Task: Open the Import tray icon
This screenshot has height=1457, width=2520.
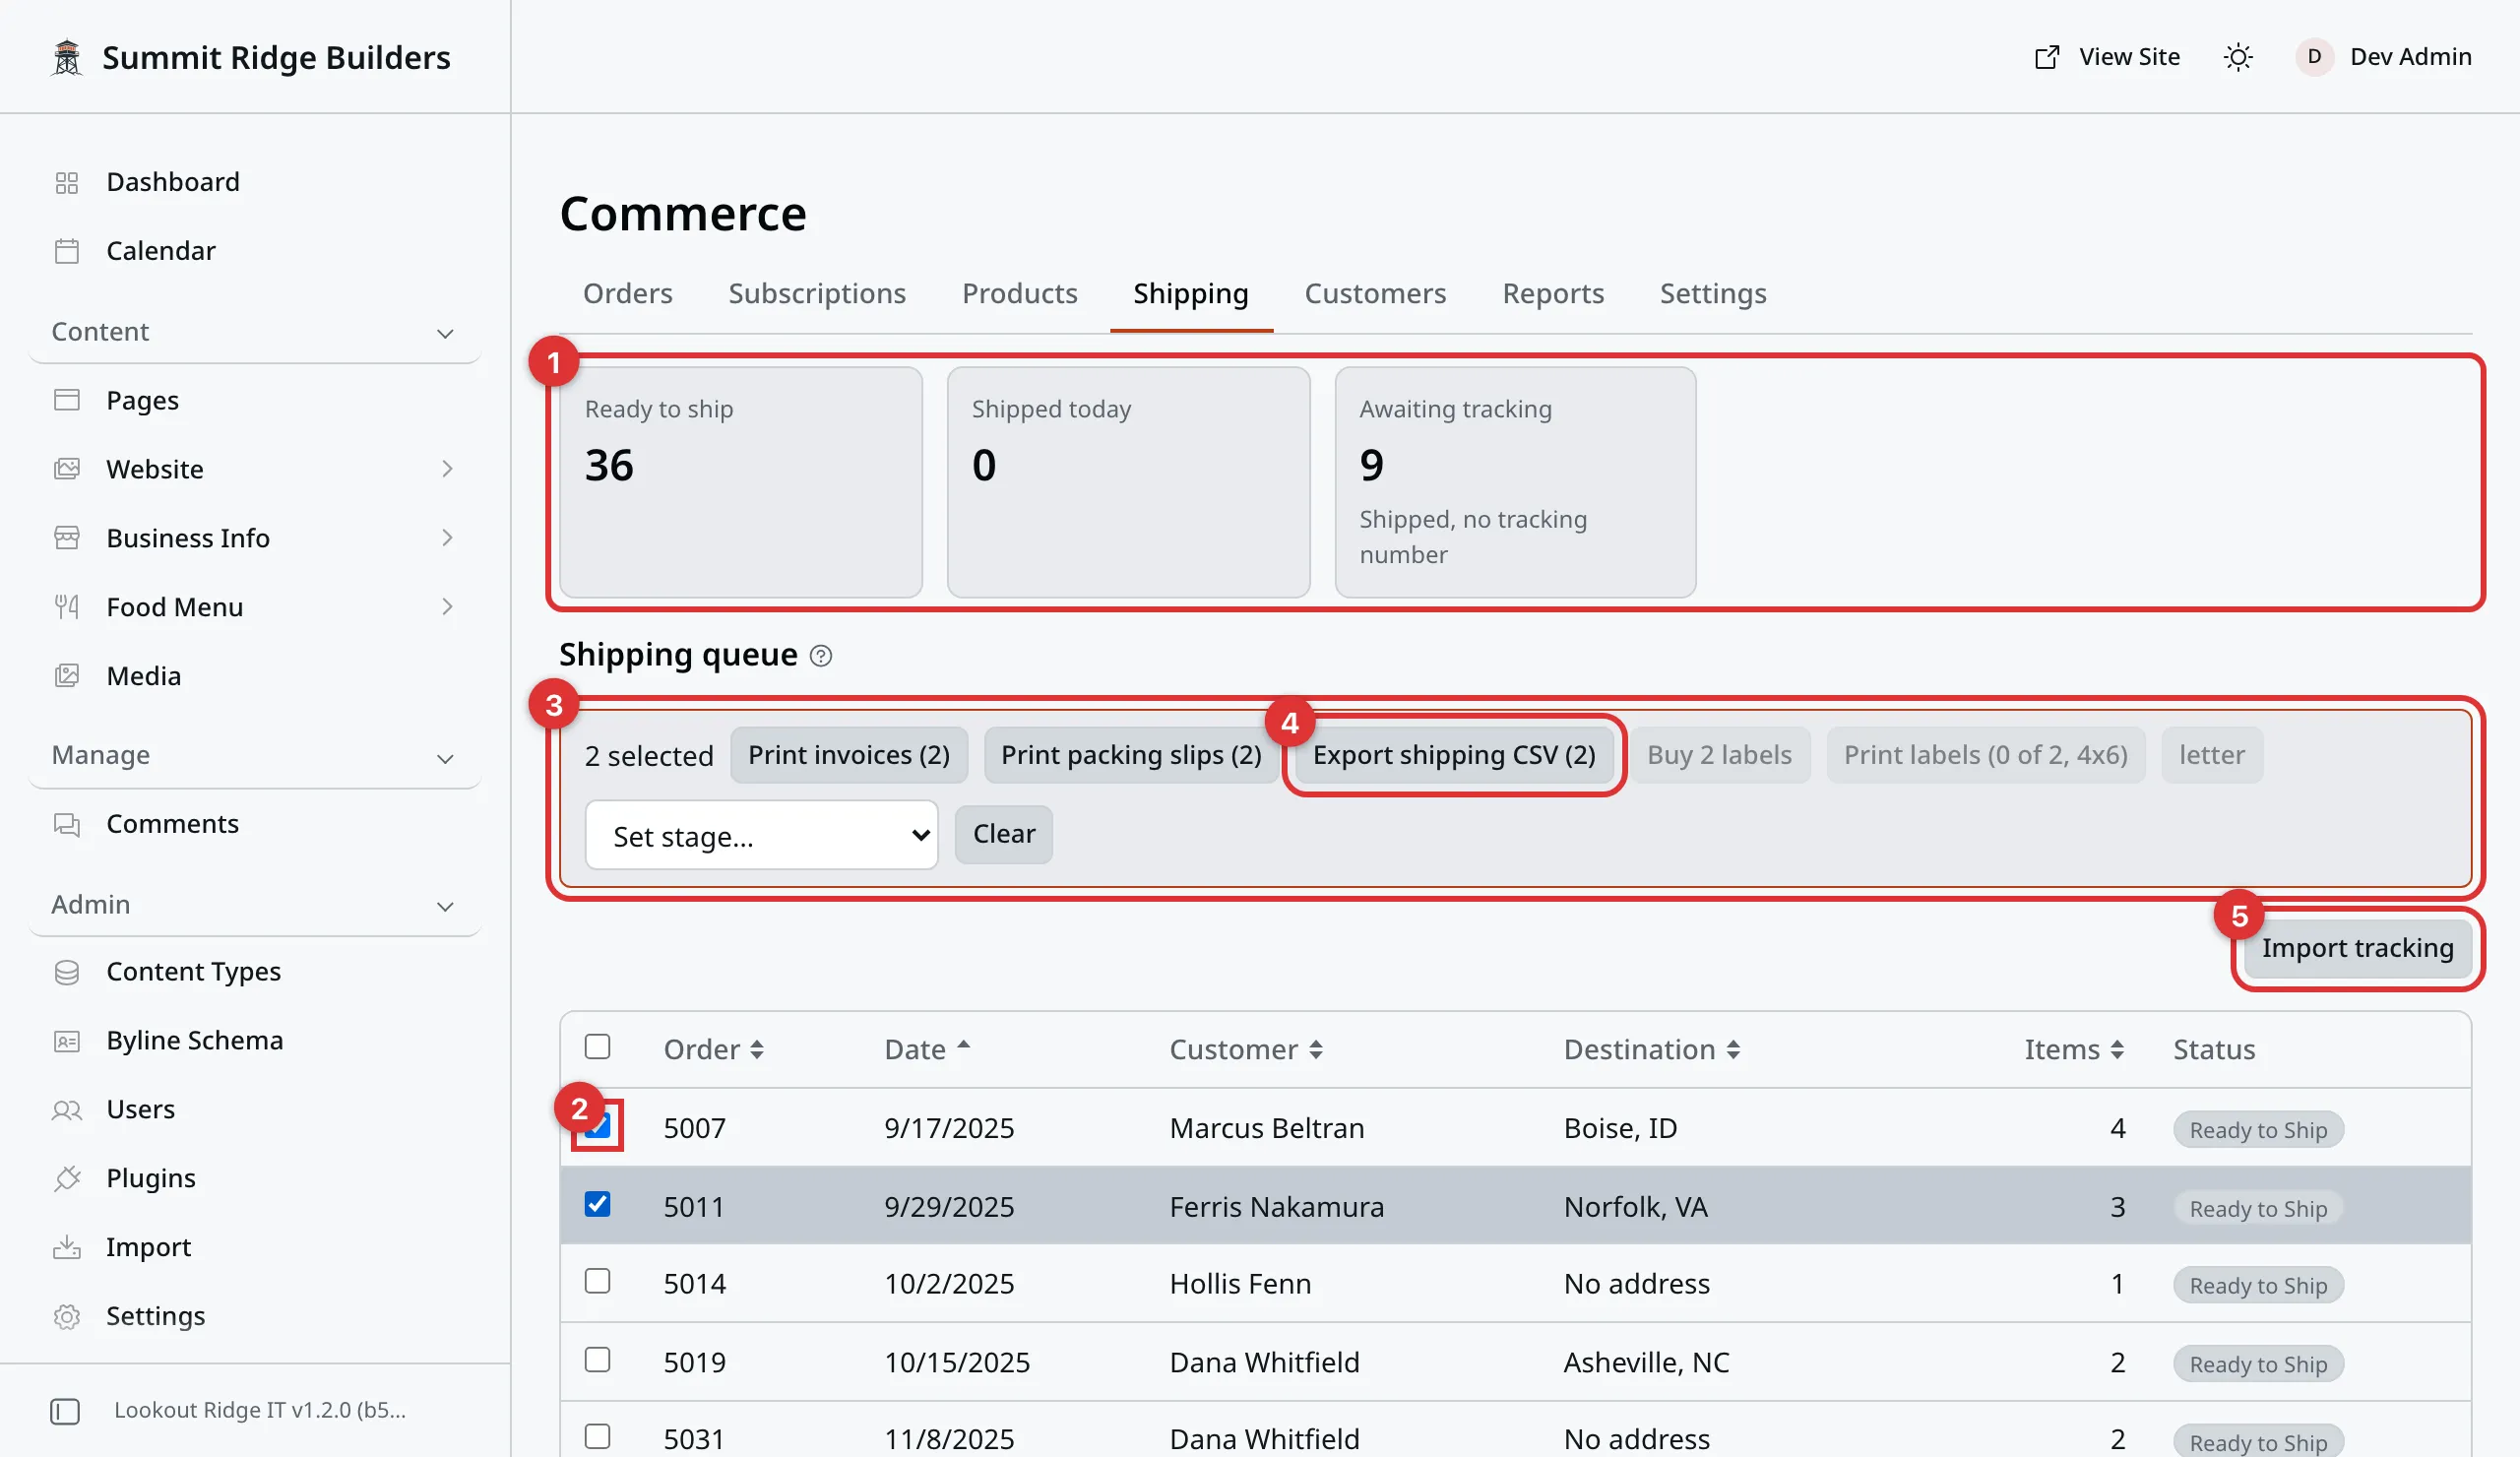Action: pyautogui.click(x=67, y=1247)
